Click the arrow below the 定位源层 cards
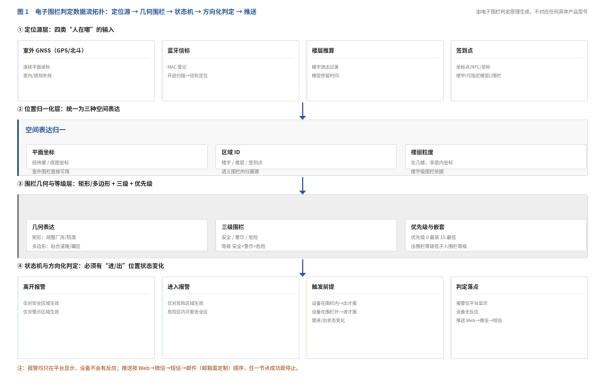Image resolution: width=605 pixels, height=385 pixels. pos(302,111)
